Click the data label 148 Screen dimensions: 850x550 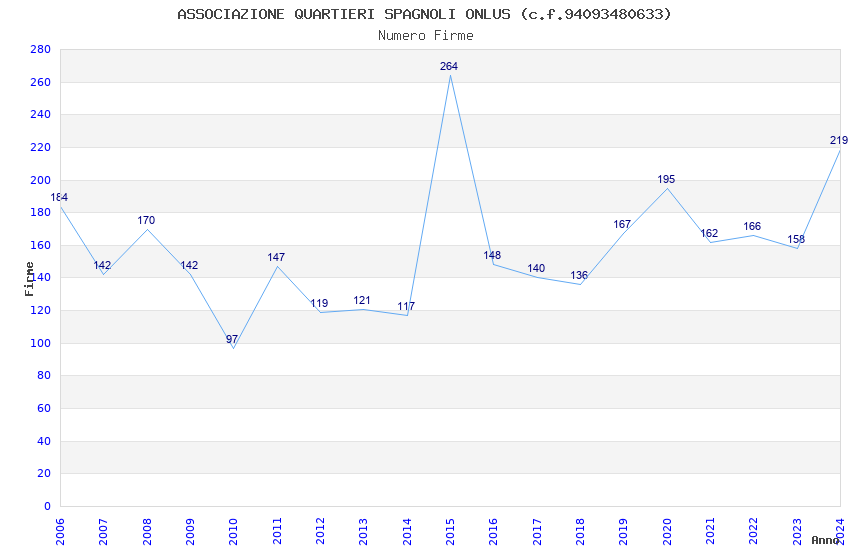tap(492, 255)
